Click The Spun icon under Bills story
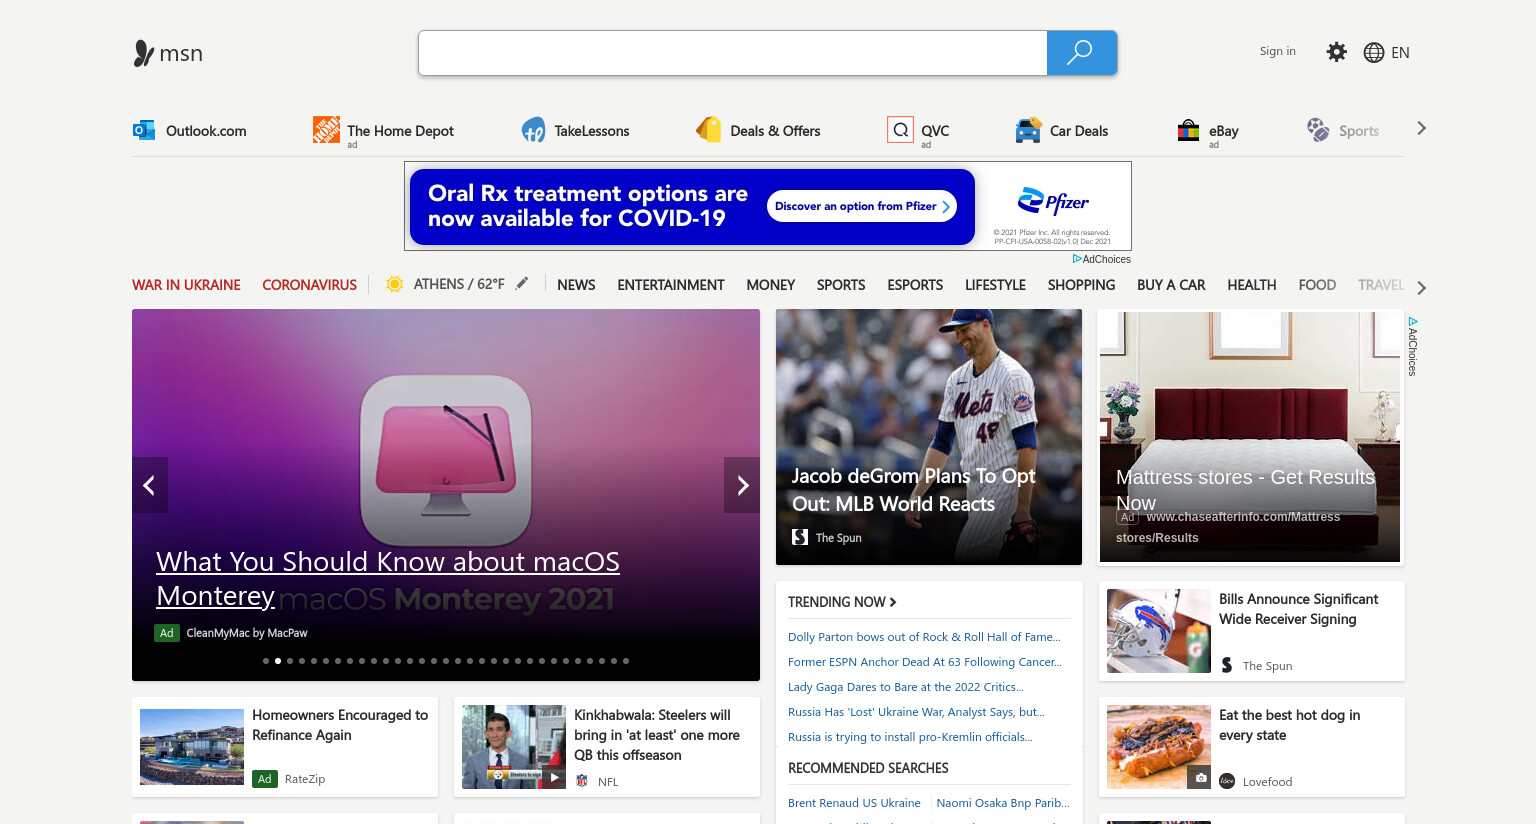 click(x=1227, y=665)
